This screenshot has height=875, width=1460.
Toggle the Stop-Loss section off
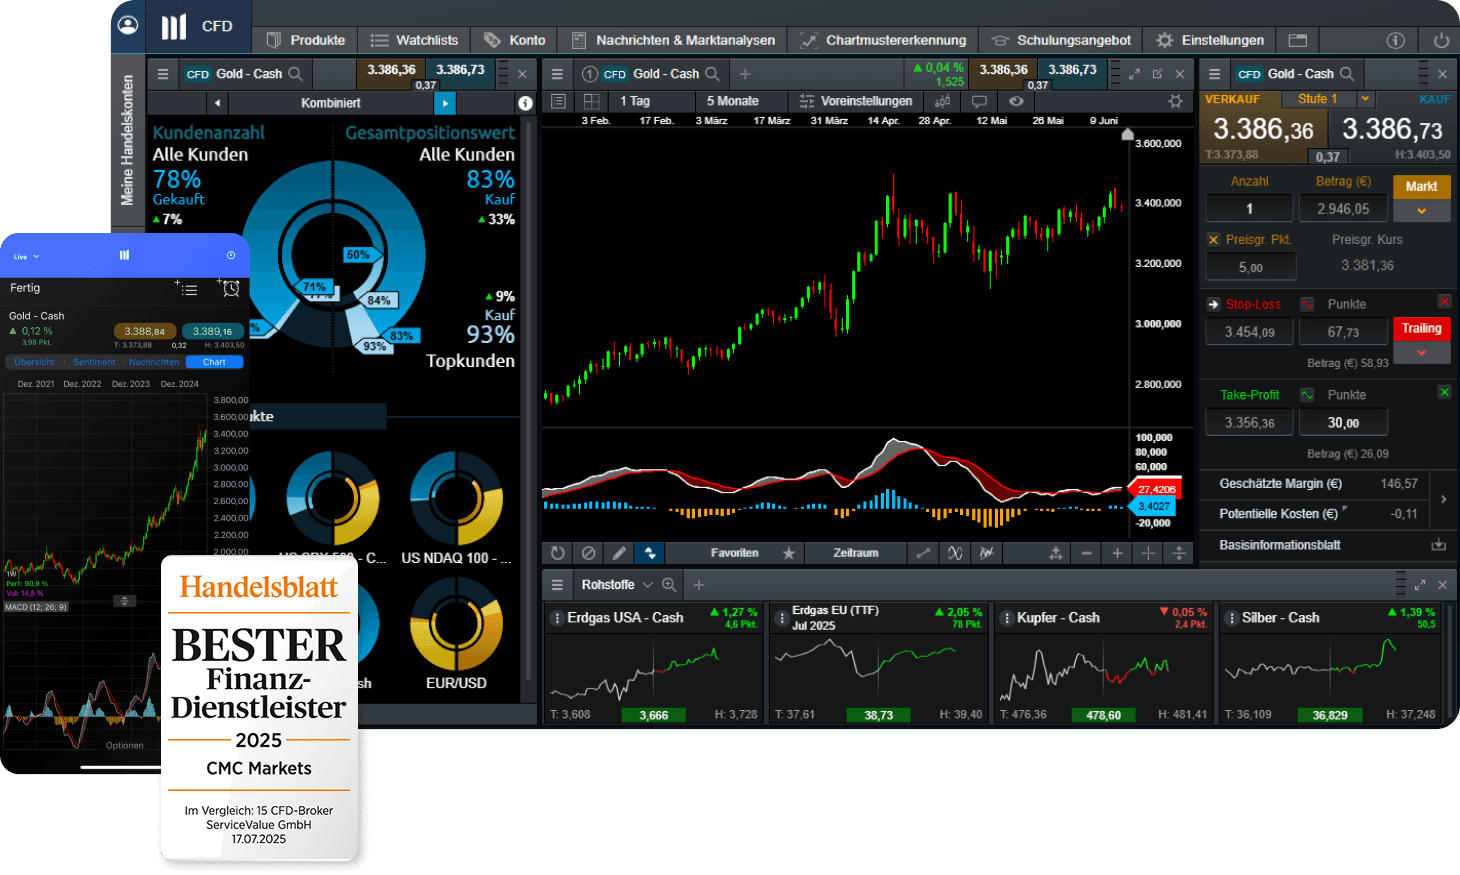1444,301
